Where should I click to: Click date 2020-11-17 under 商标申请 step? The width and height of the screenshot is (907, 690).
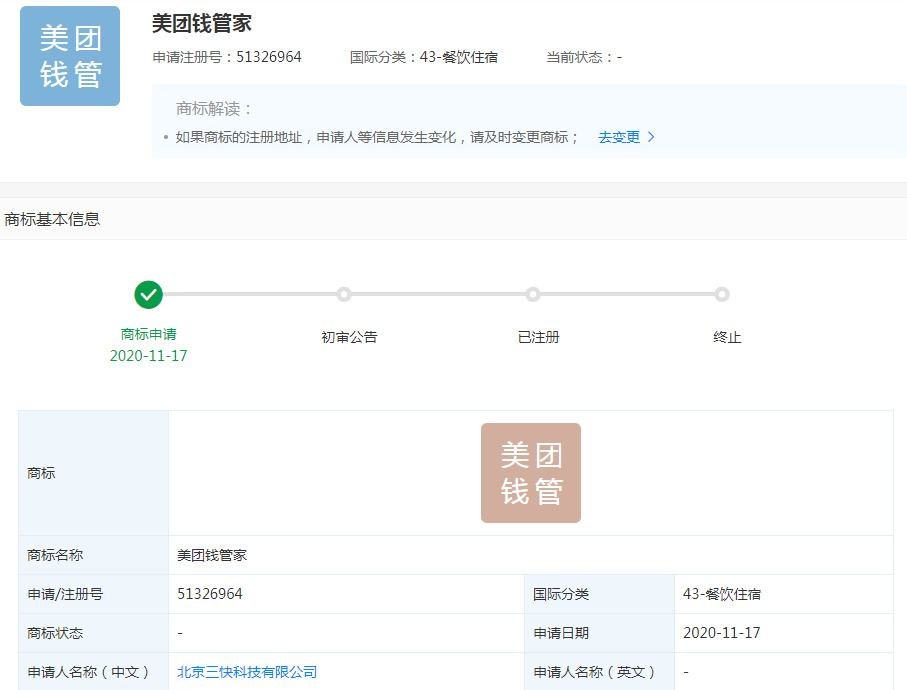pyautogui.click(x=149, y=356)
